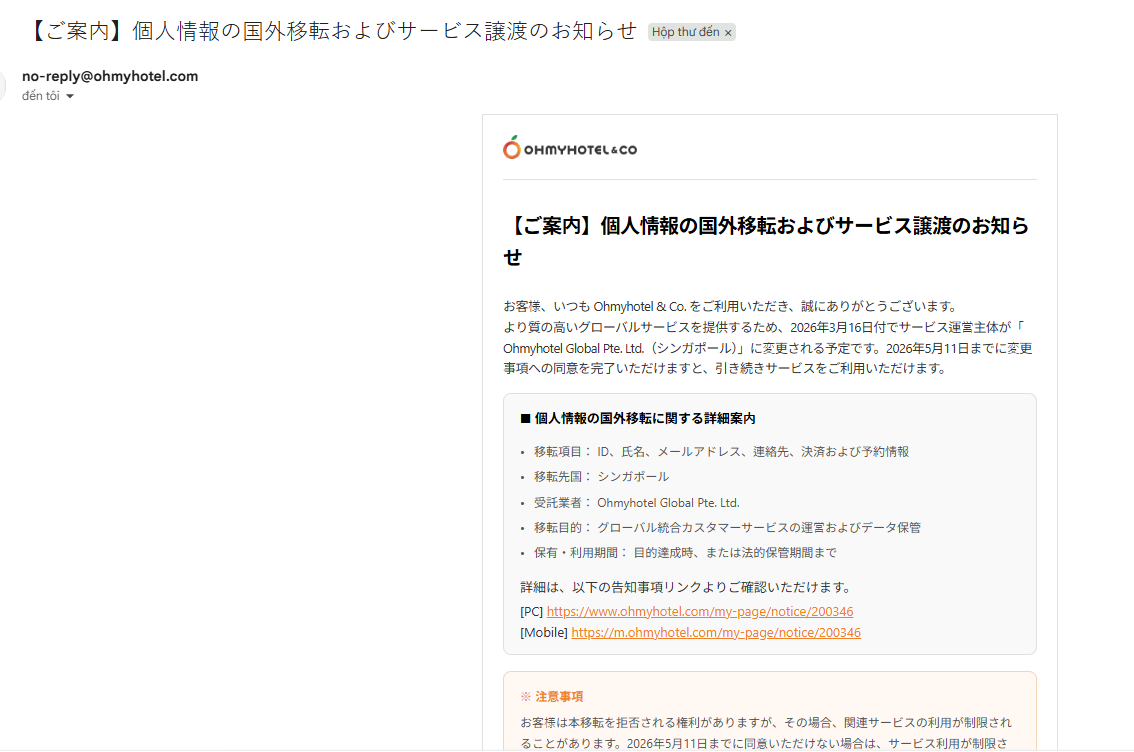This screenshot has height=752, width=1134.
Task: Click the 'đến tôi' recipient text
Action: (x=40, y=95)
